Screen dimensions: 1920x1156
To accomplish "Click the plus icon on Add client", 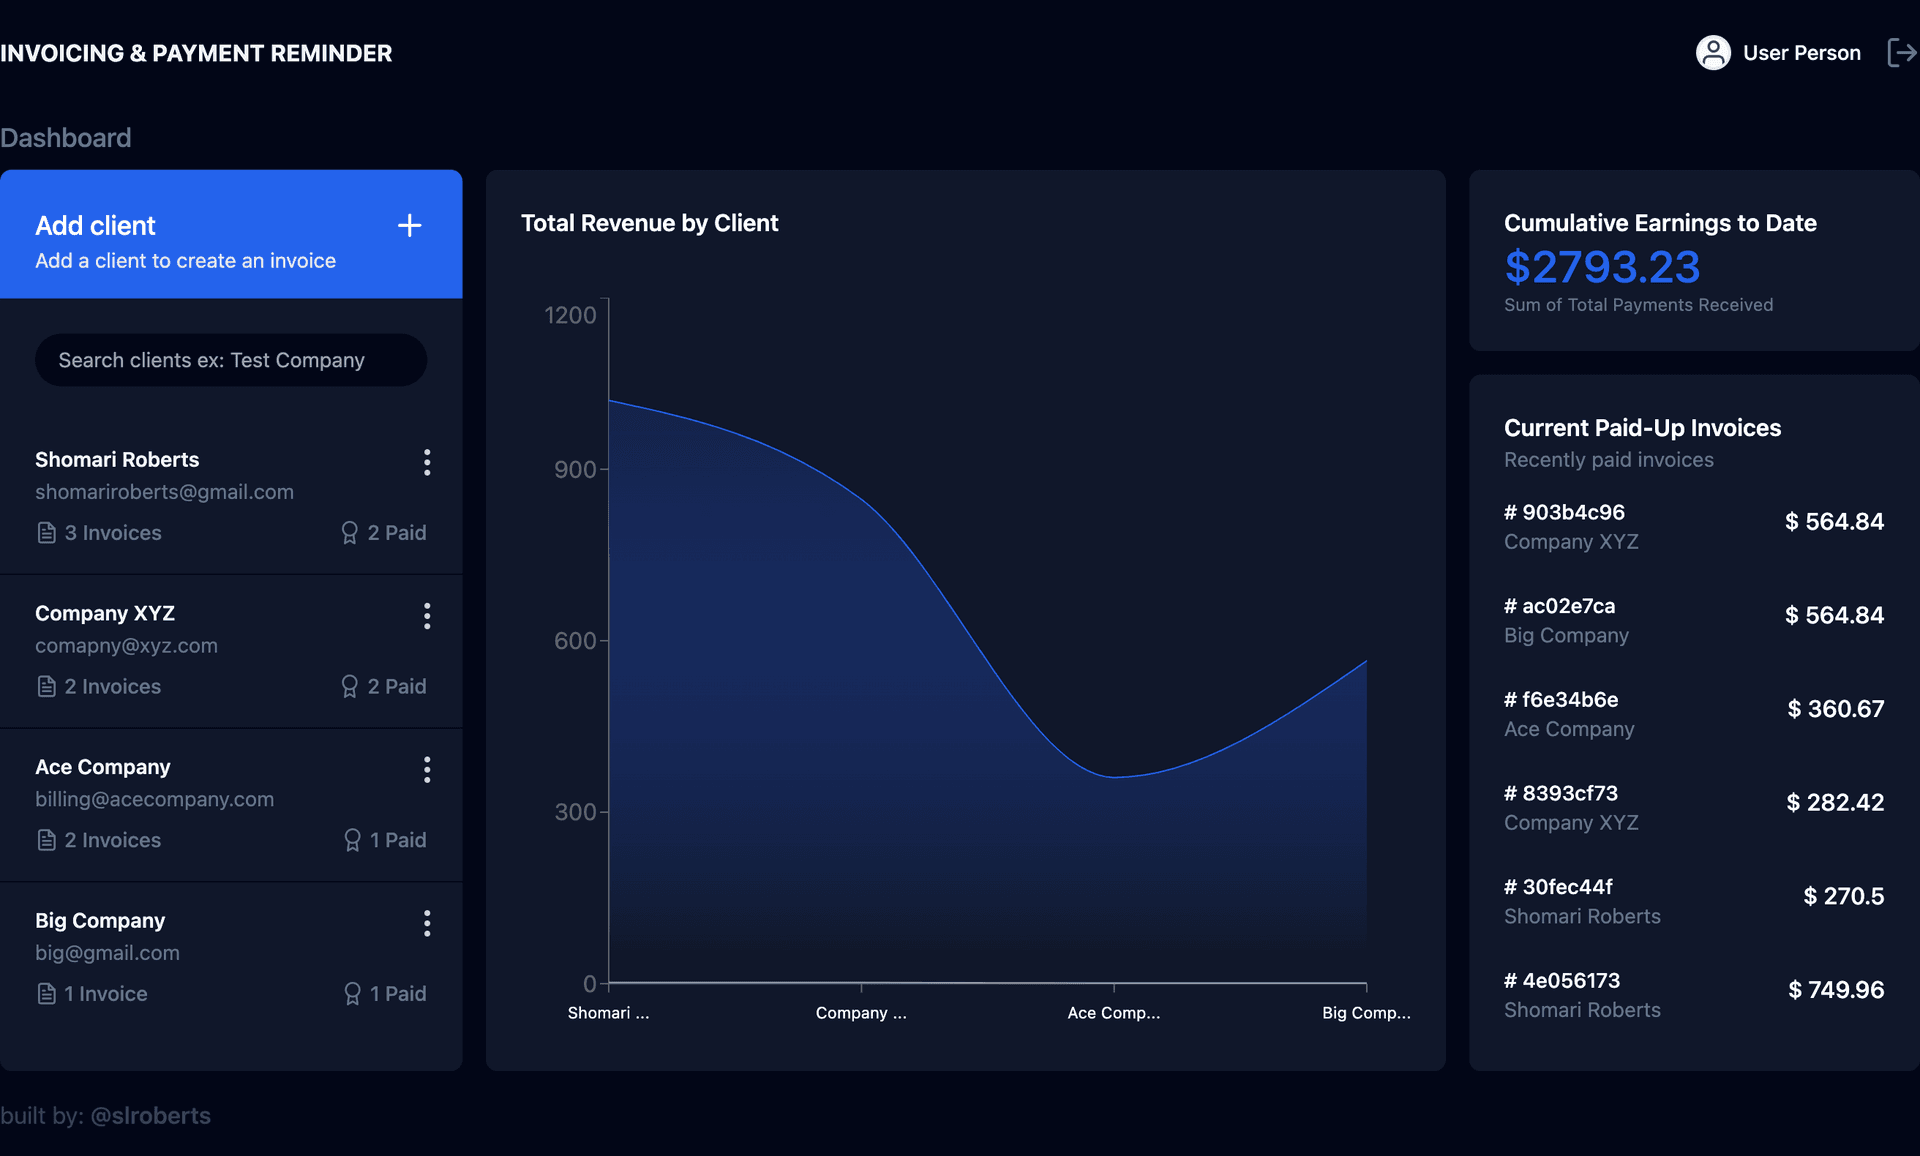I will point(409,226).
